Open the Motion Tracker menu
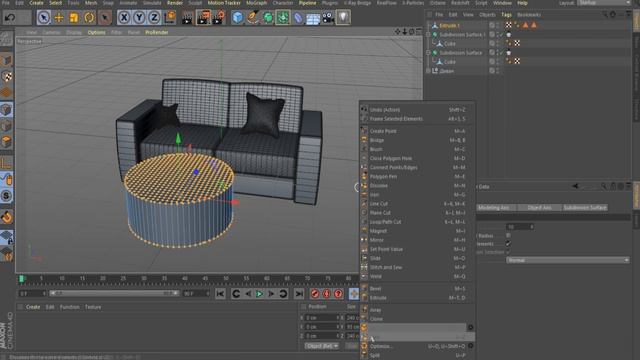The image size is (640, 360). point(224,3)
